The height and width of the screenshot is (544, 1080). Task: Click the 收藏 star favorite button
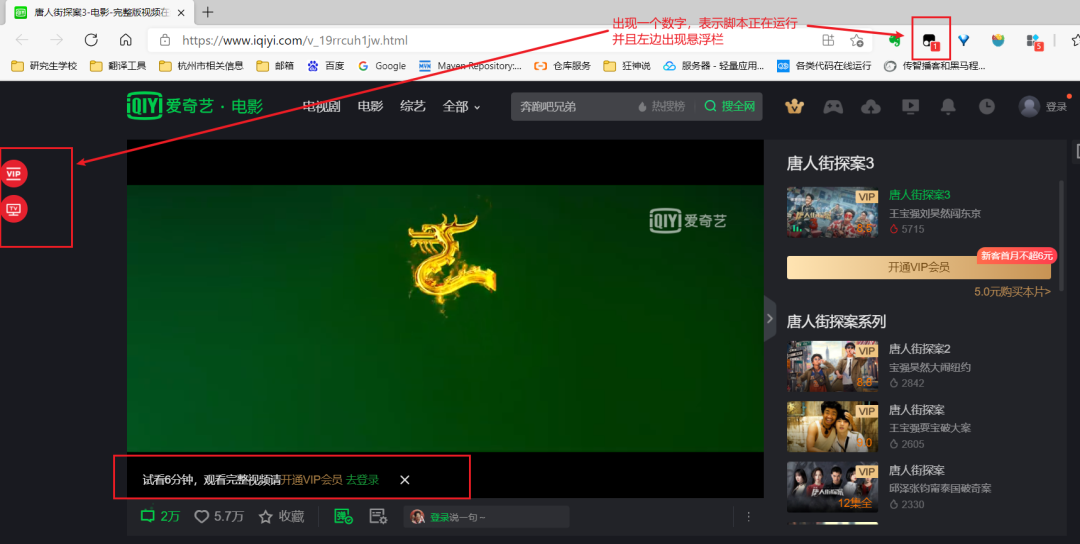point(281,516)
